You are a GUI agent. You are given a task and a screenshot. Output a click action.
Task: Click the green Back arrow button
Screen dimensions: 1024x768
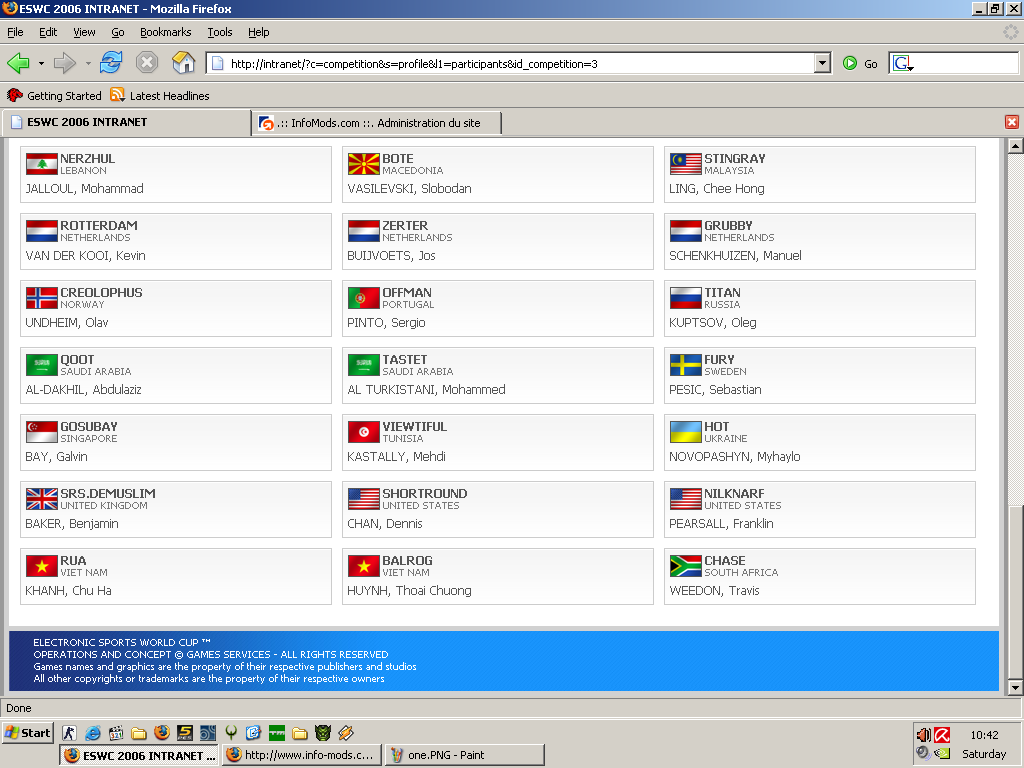point(18,63)
